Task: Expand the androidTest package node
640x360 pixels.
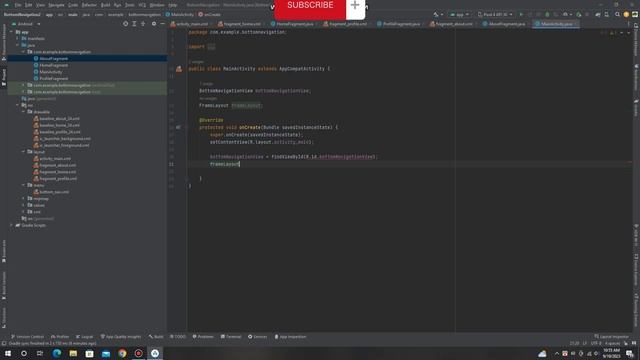Action: click(x=23, y=85)
